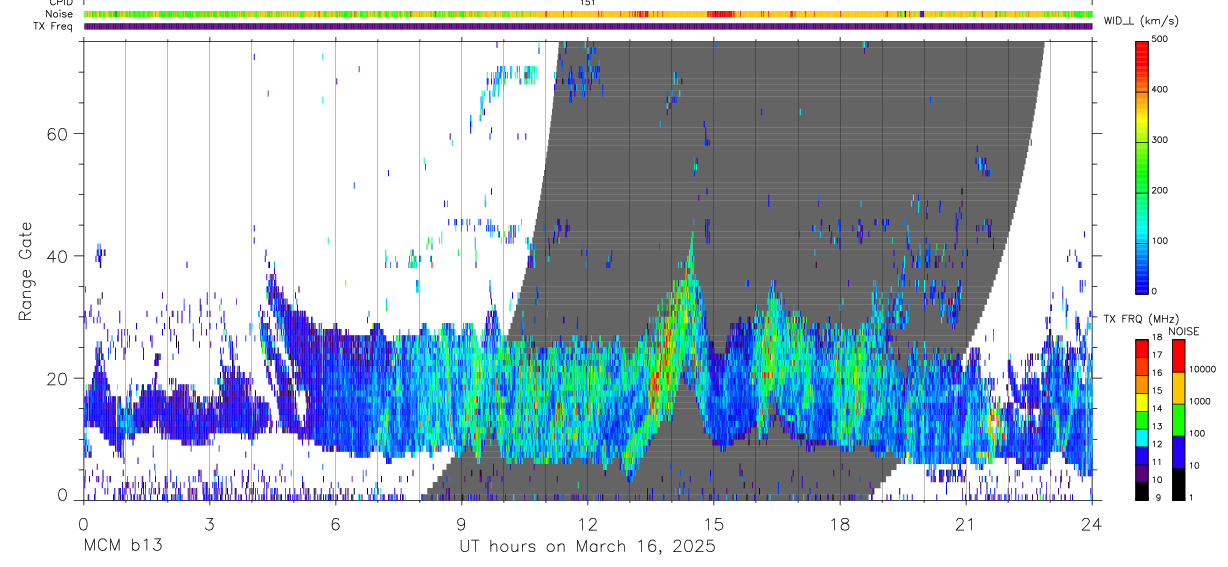Click the noise level color scale bar
Screen dimensions: 1228x567
[x=1178, y=419]
